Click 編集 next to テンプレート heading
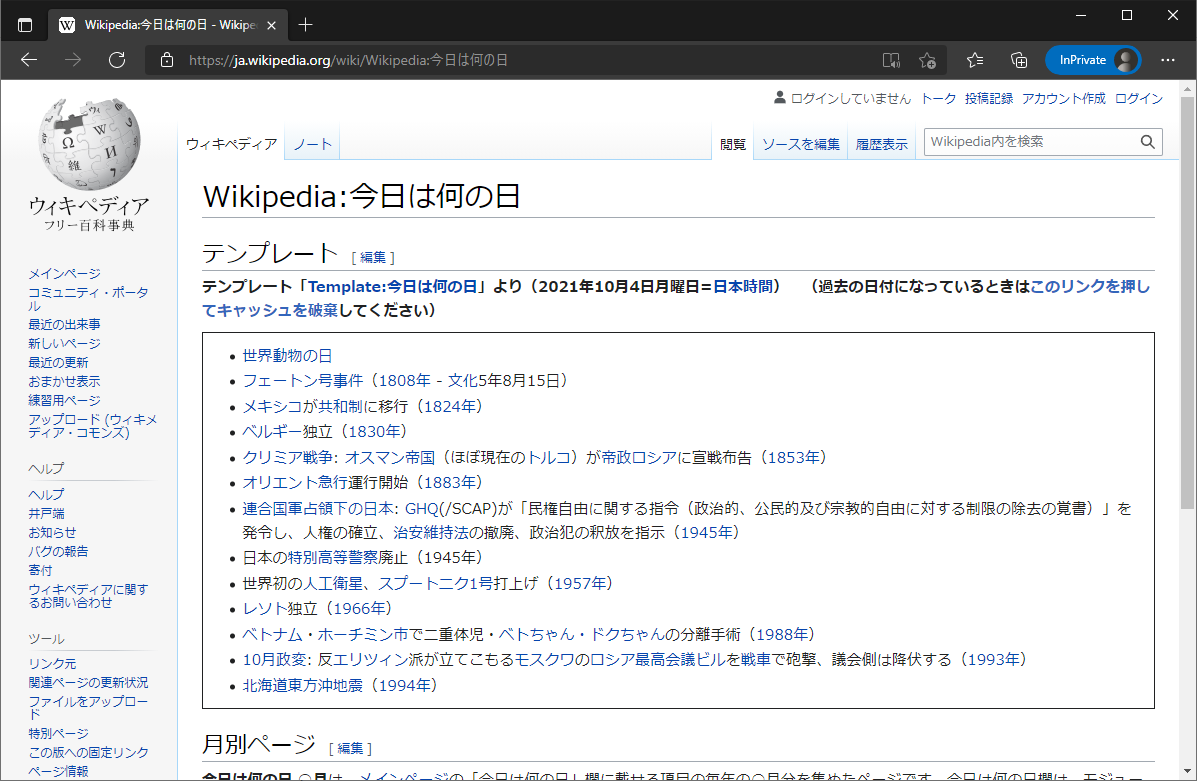This screenshot has height=781, width=1197. [x=373, y=258]
